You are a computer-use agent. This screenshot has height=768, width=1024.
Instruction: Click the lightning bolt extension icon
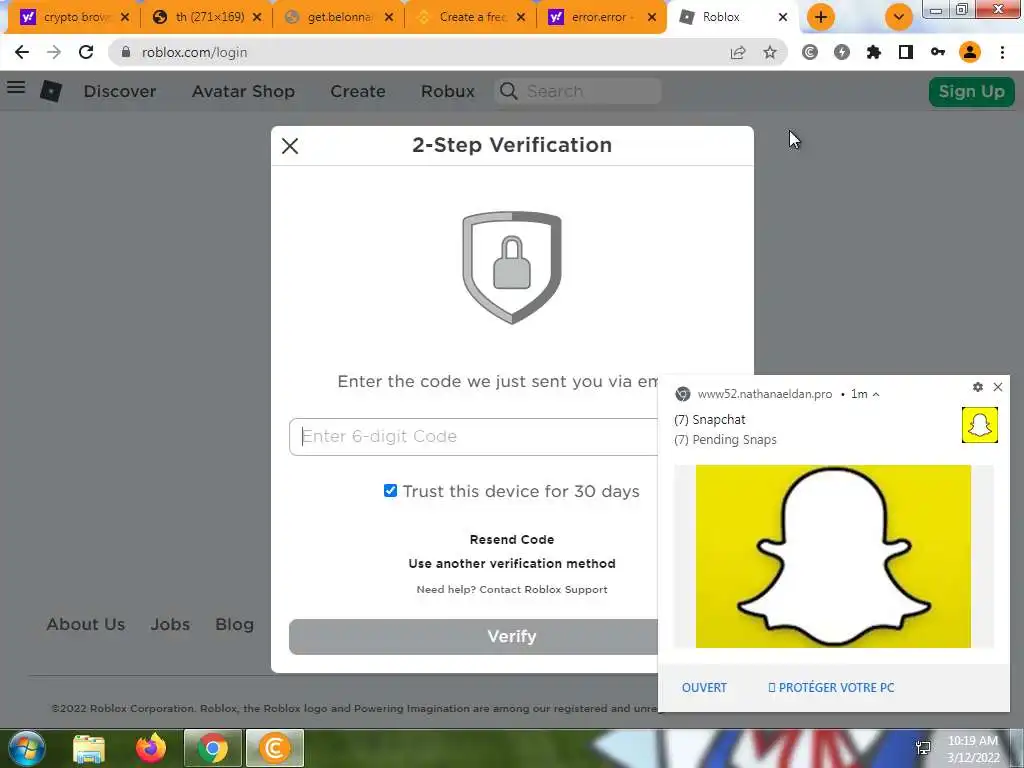coord(842,52)
